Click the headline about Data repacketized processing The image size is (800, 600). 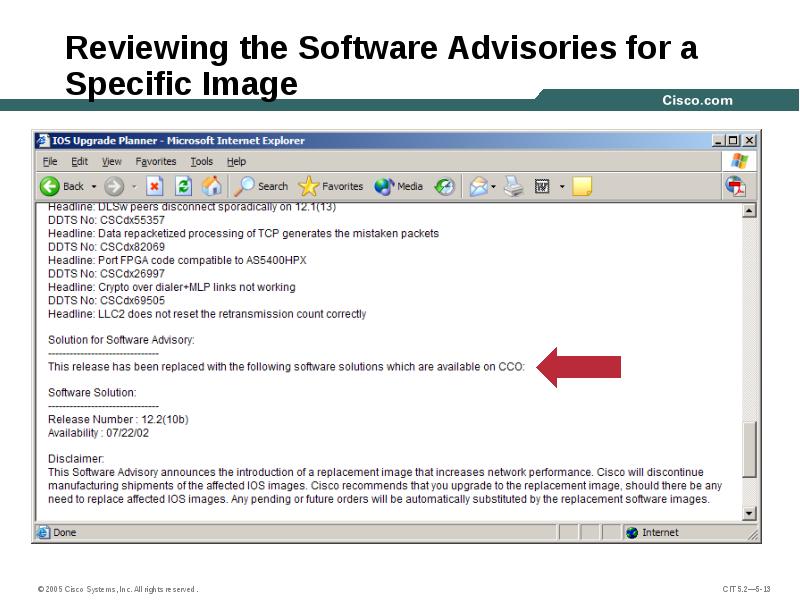click(243, 234)
